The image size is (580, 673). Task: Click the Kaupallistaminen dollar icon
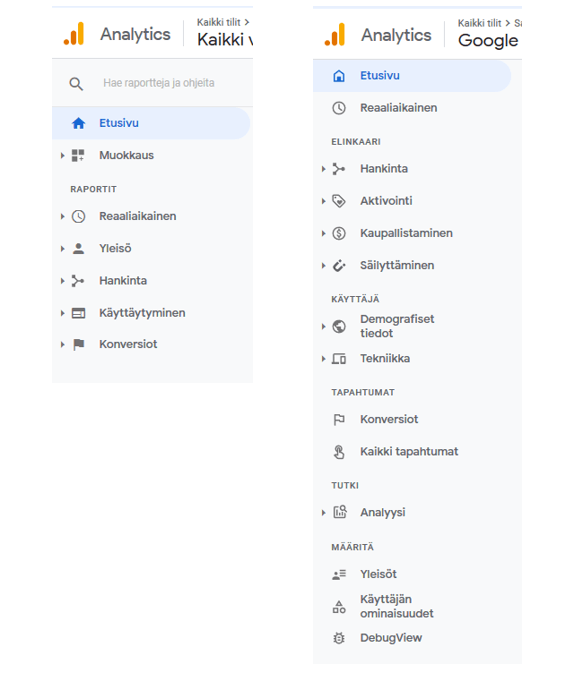pos(339,233)
